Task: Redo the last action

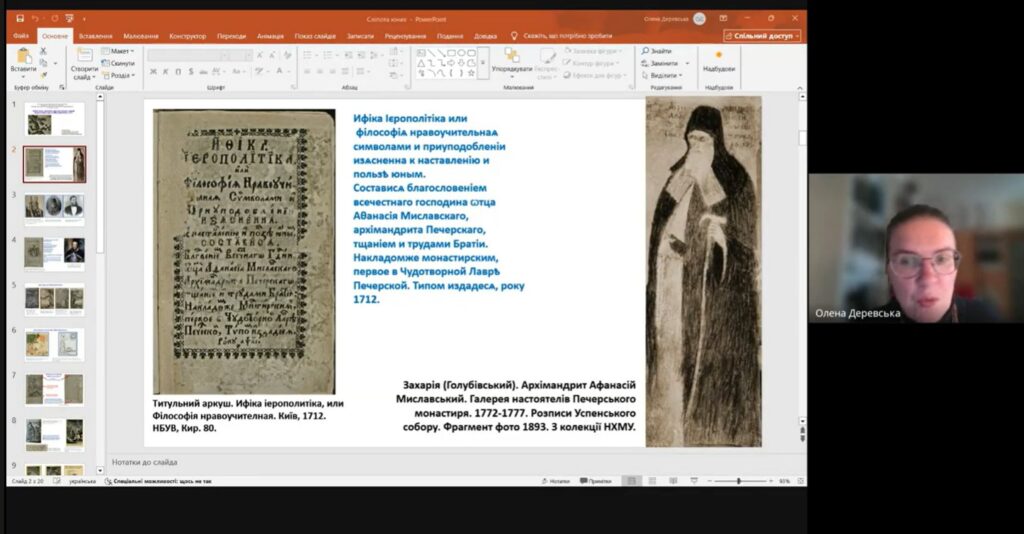Action: click(54, 18)
